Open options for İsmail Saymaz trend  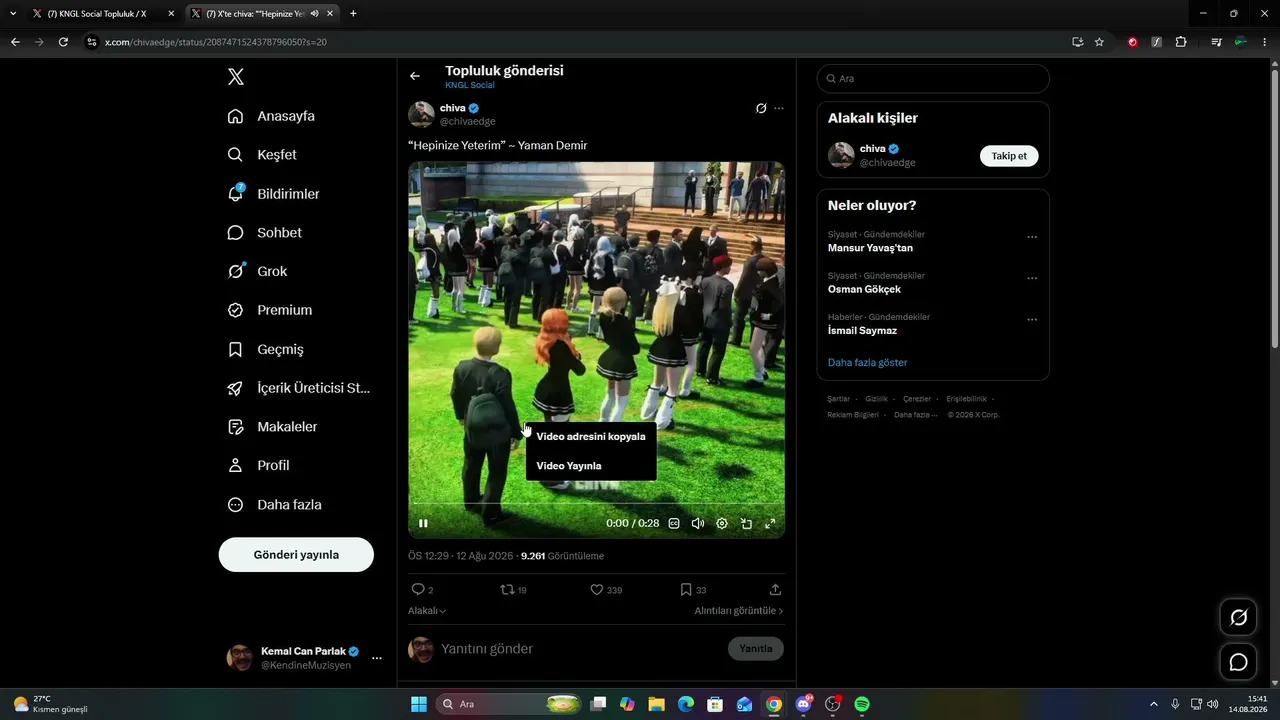pos(1032,320)
